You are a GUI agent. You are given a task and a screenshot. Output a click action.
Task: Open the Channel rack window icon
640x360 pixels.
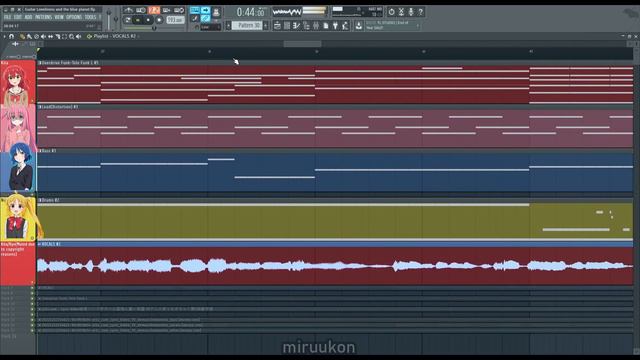[x=296, y=26]
